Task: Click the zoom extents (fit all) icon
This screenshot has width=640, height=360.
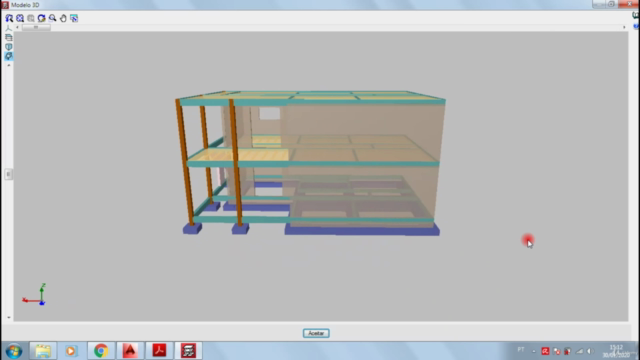Action: (x=20, y=18)
